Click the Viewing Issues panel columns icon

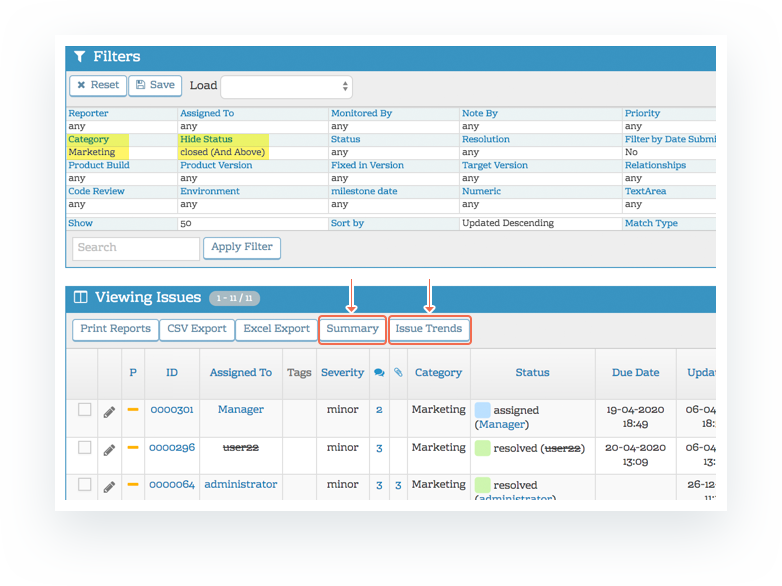coord(81,297)
